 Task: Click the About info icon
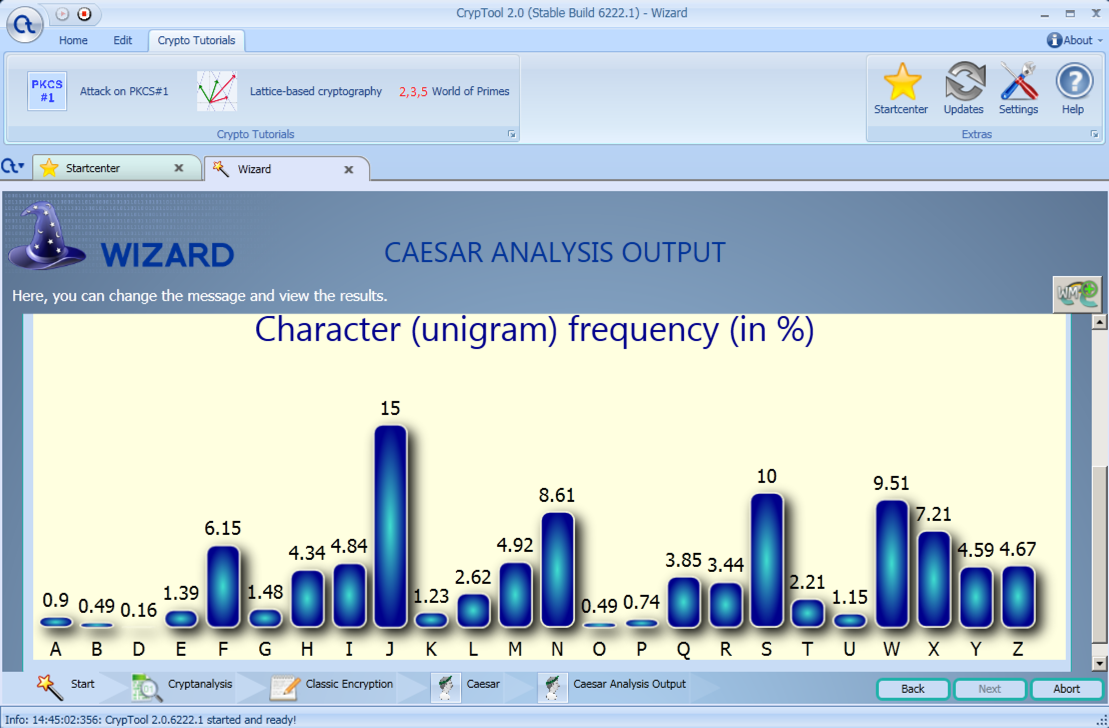(1054, 40)
